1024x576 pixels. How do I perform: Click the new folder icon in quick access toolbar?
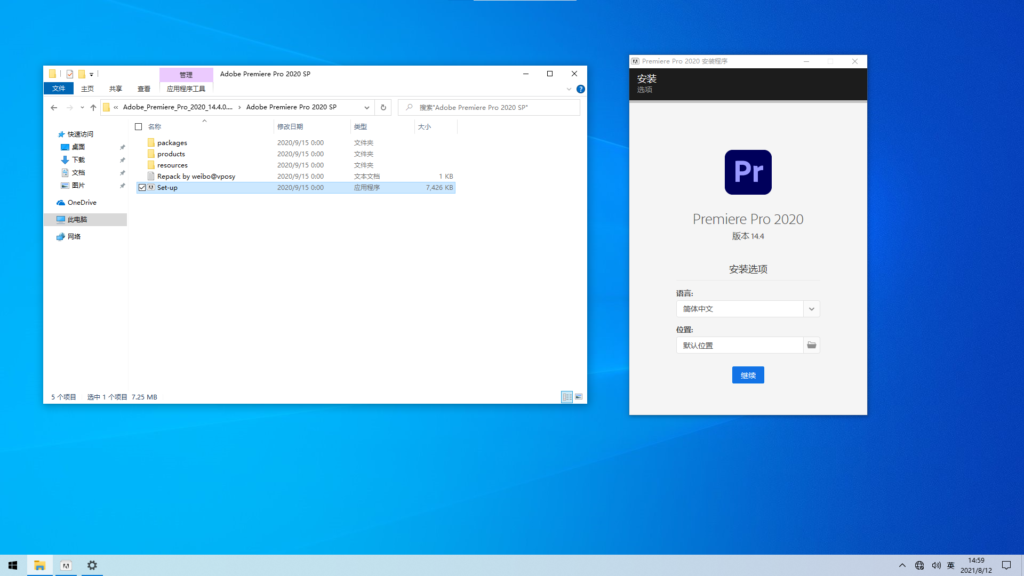pyautogui.click(x=82, y=74)
